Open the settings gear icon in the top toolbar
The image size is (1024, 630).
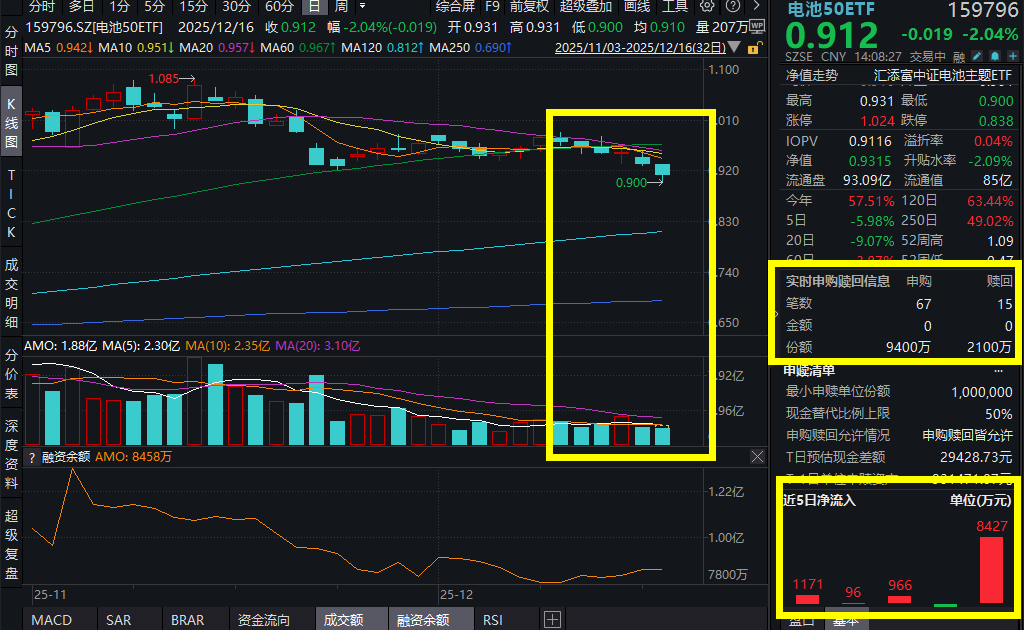[x=706, y=7]
